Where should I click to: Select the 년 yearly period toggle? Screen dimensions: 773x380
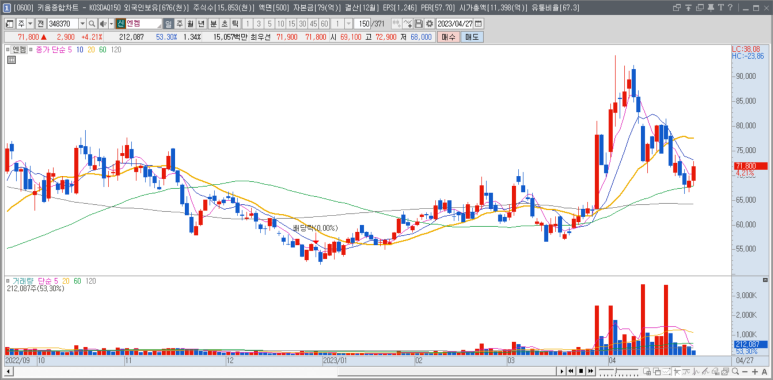(201, 24)
